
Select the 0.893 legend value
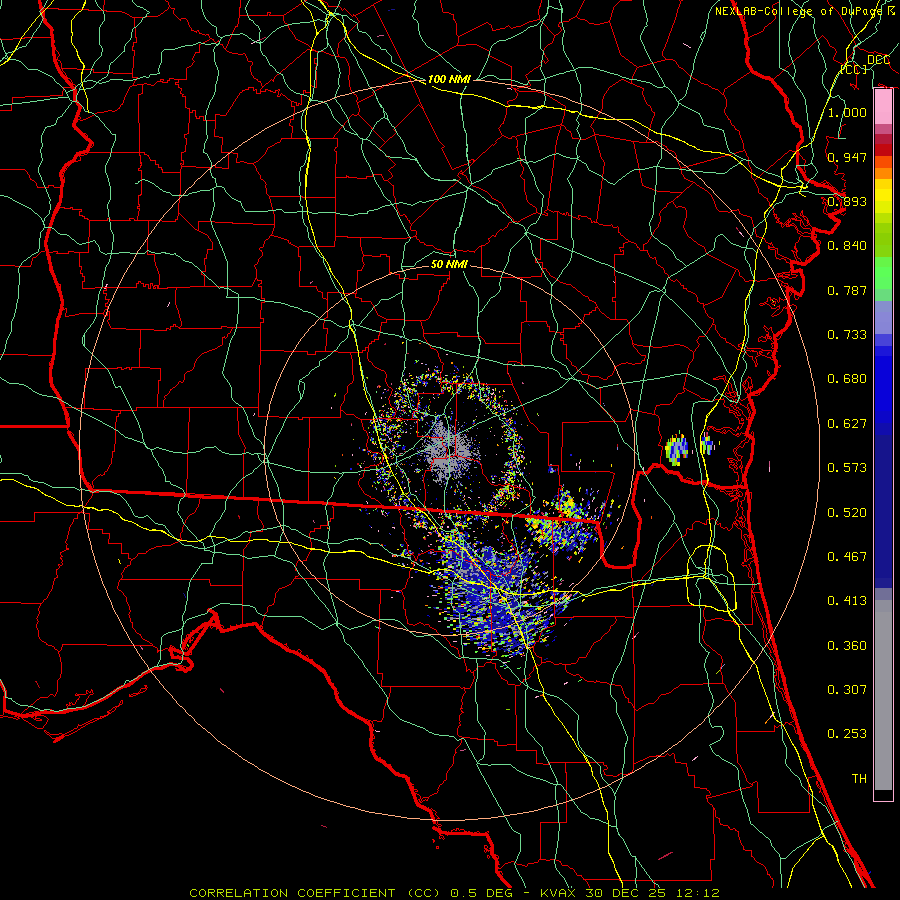coord(847,201)
